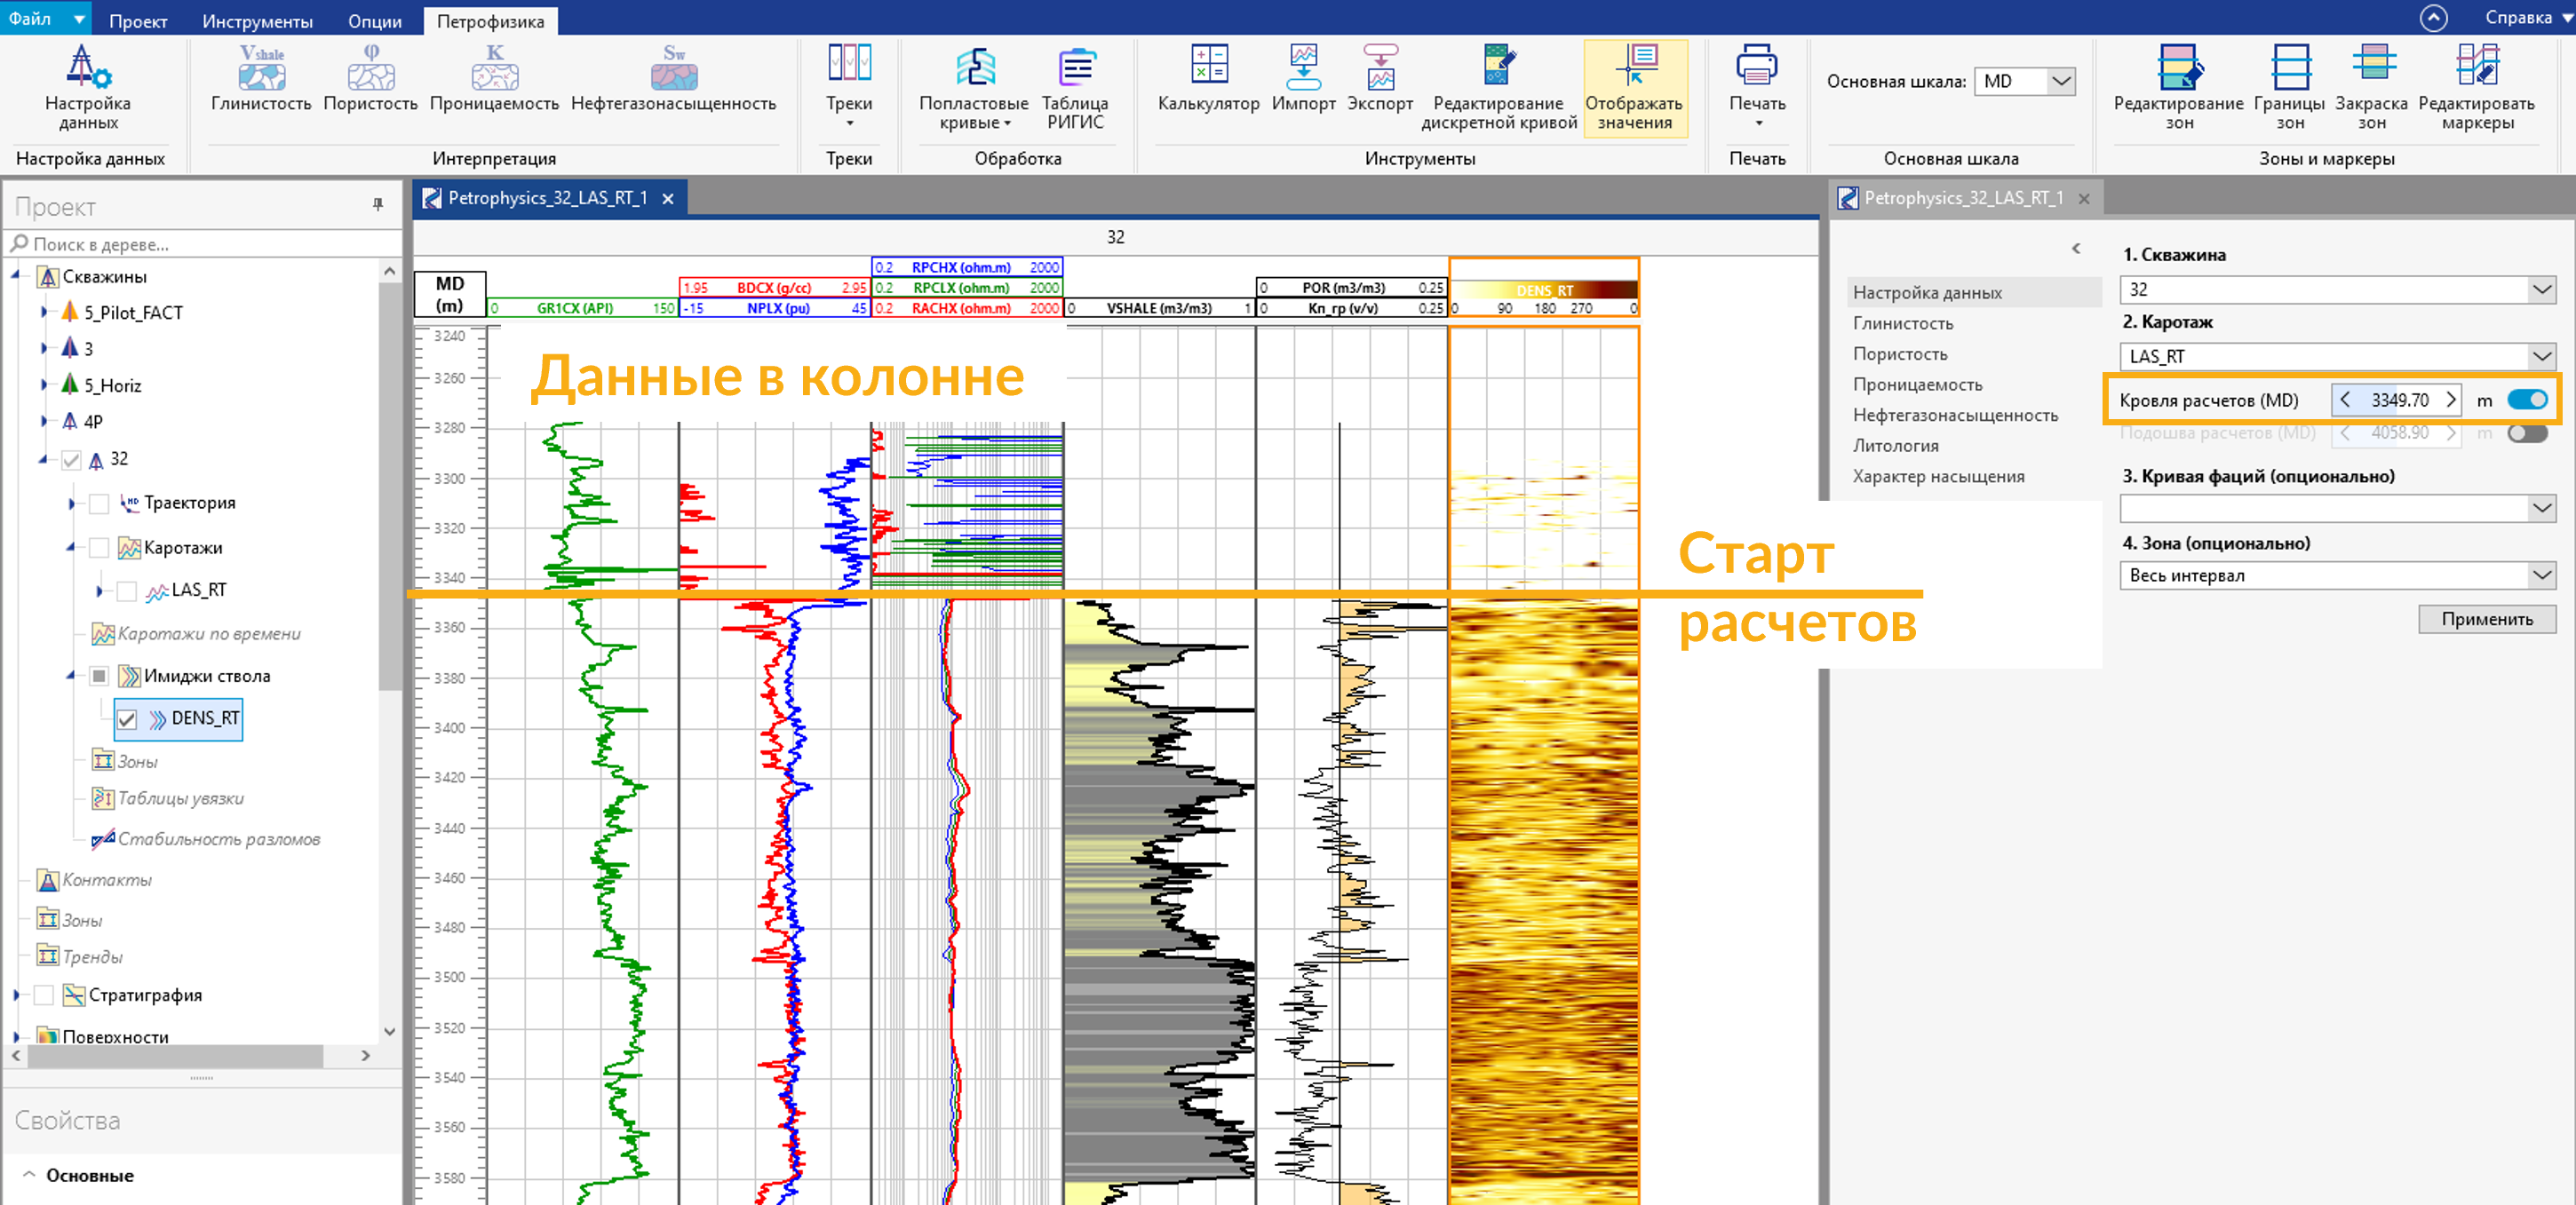The width and height of the screenshot is (2576, 1205).
Task: Decrease the Кровля расчетов value
Action: coord(2345,400)
